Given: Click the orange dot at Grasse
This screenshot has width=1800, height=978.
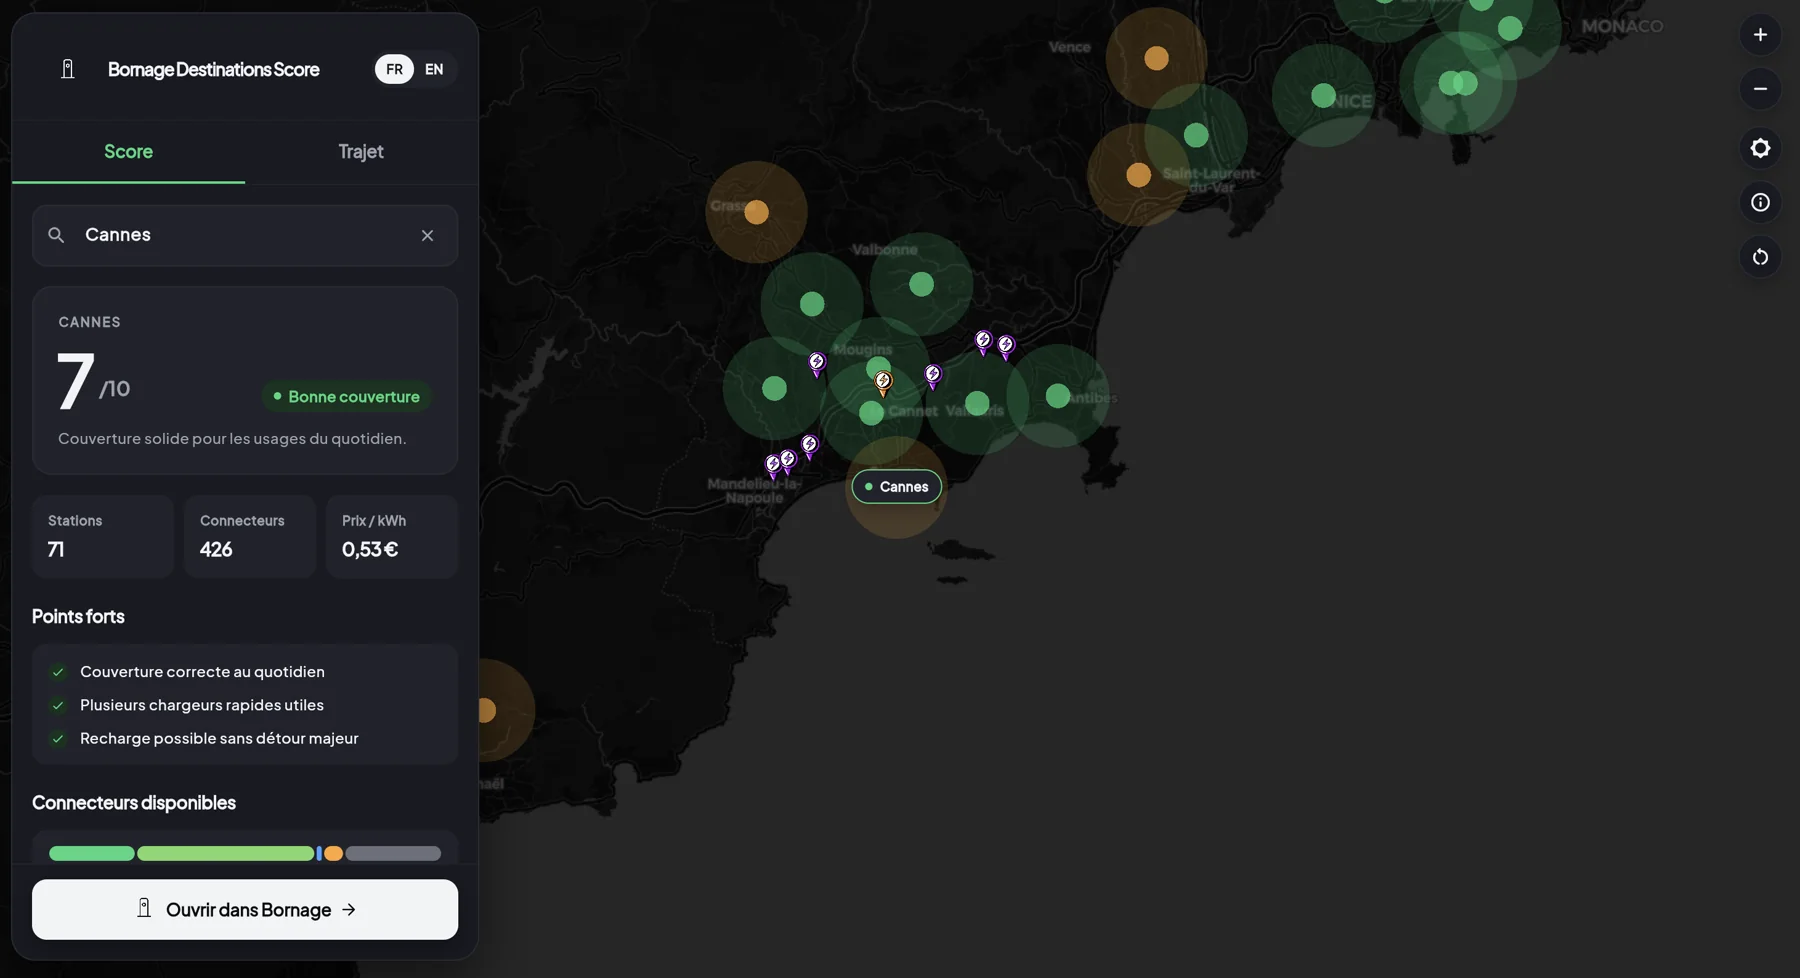Looking at the screenshot, I should (757, 212).
